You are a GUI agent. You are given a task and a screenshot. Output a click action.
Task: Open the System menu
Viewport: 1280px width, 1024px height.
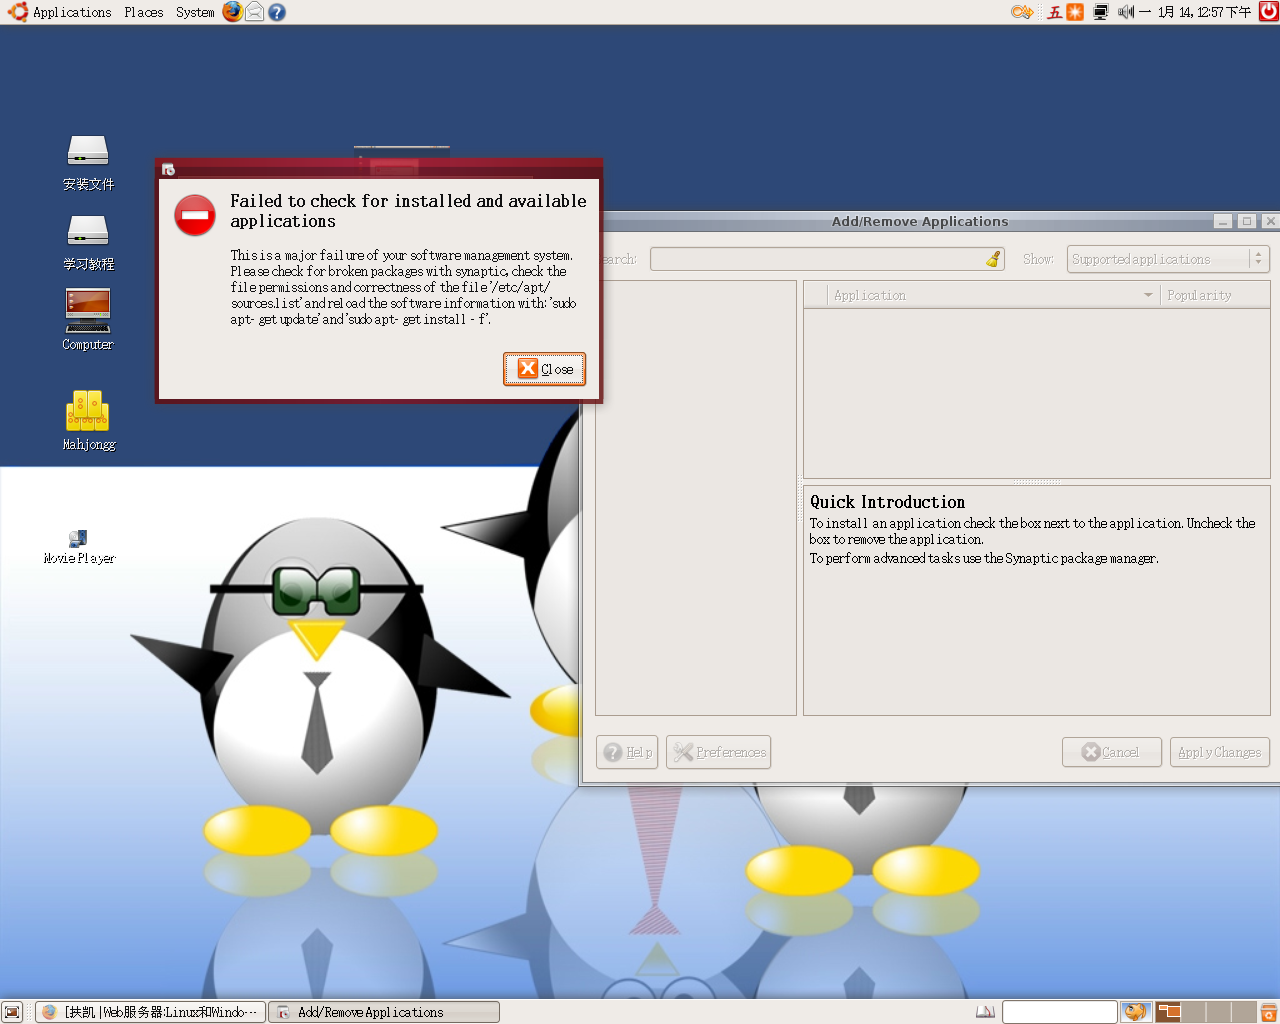click(x=195, y=12)
